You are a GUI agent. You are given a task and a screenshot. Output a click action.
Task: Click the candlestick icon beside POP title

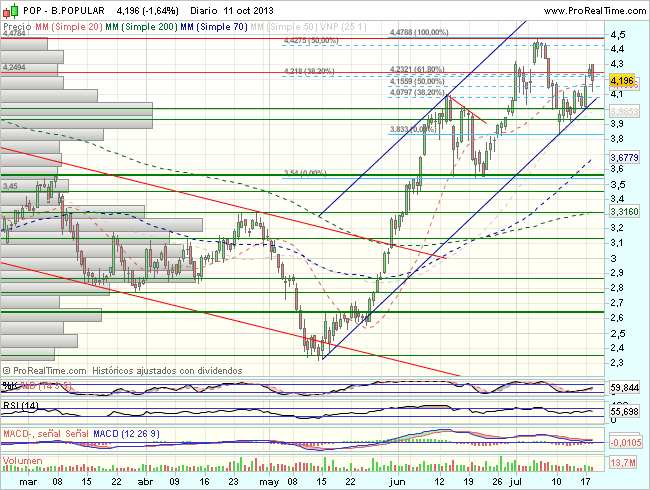[x=11, y=10]
